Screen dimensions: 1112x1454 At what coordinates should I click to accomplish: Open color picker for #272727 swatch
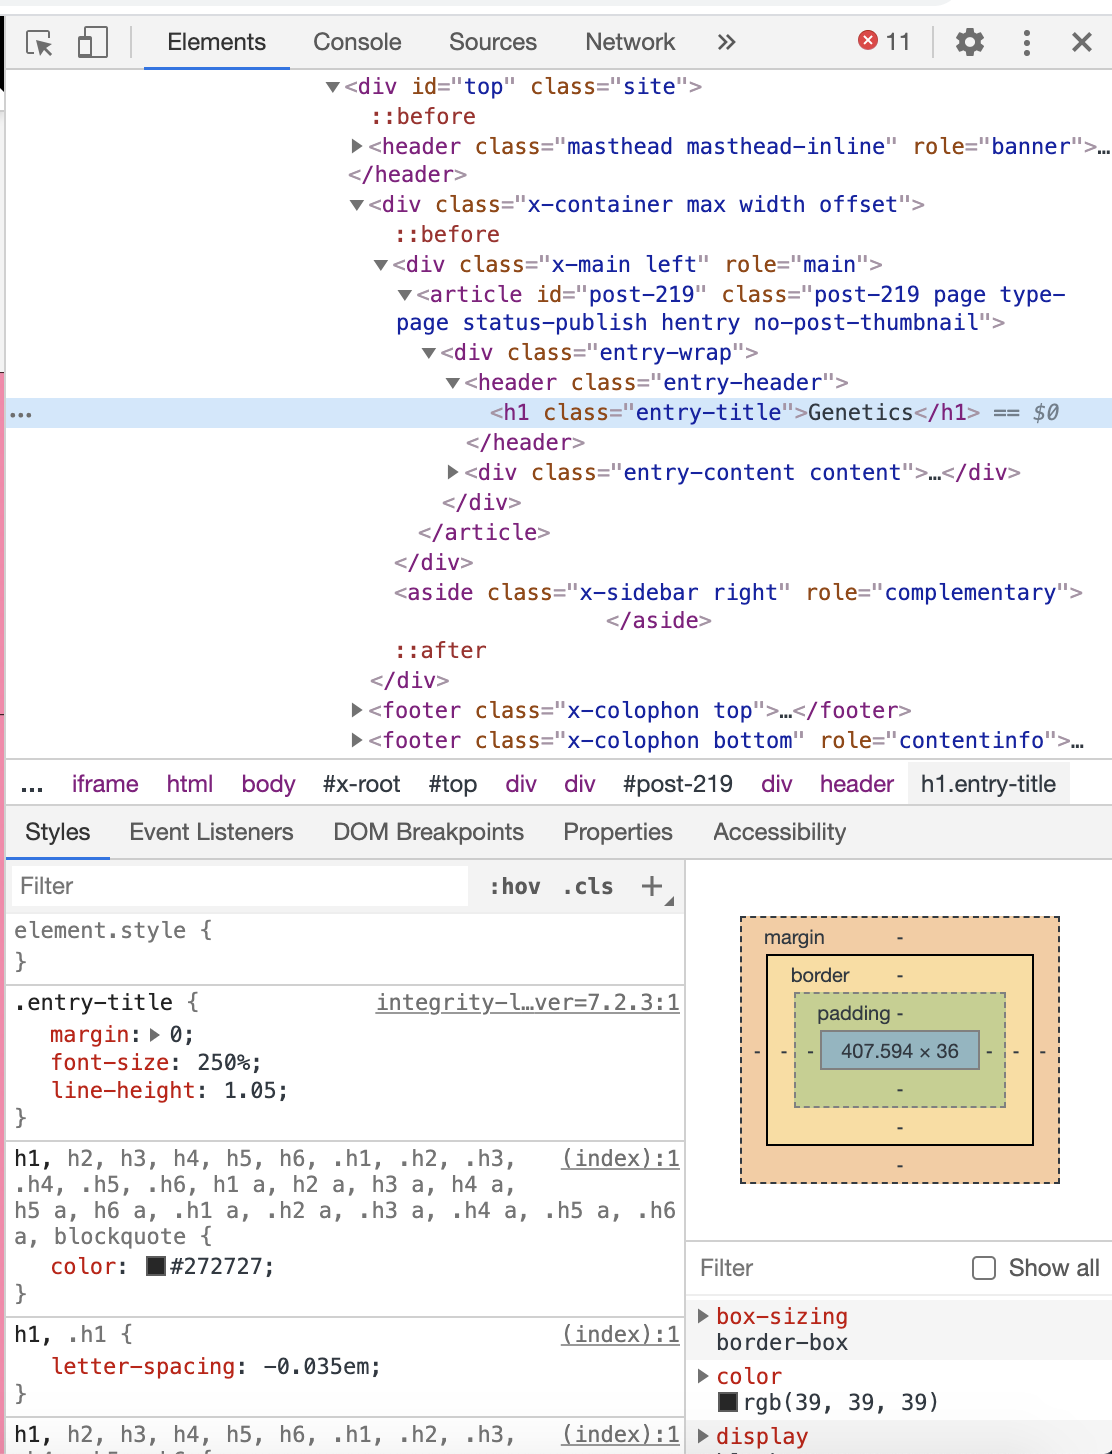click(156, 1266)
